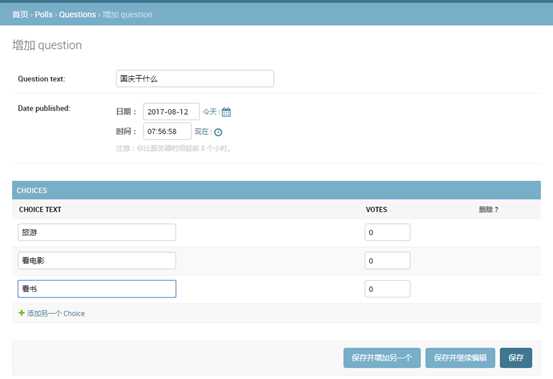The height and width of the screenshot is (379, 553).
Task: Click the CHOICE TEXT column header
Action: [x=40, y=209]
